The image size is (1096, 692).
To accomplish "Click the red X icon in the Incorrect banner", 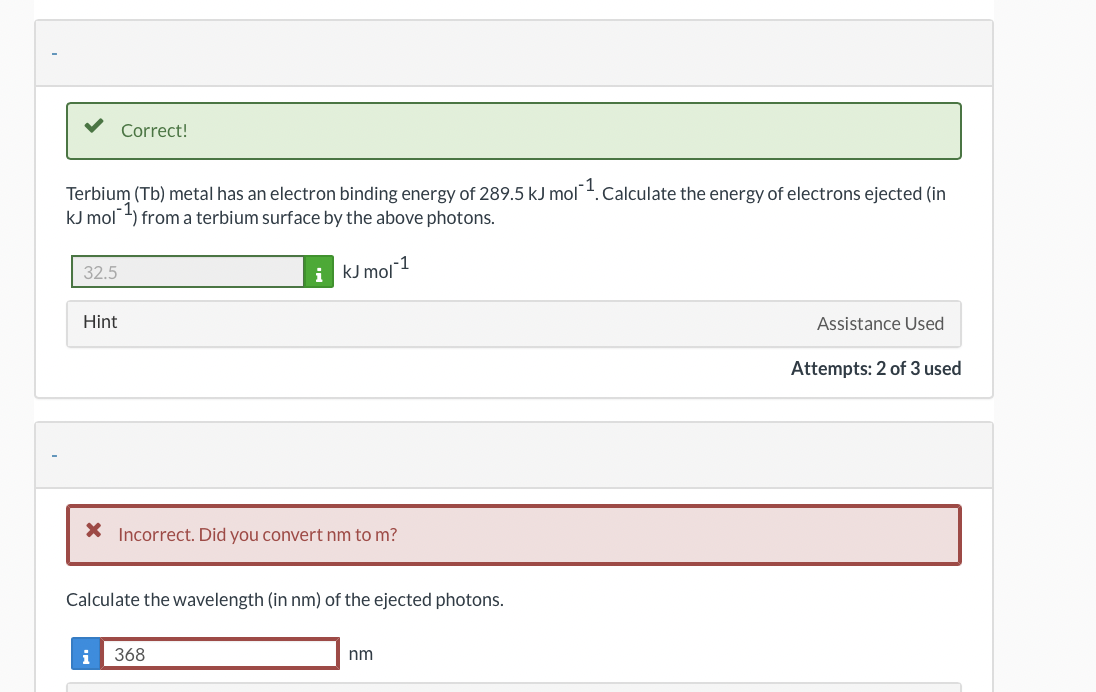I will (94, 531).
